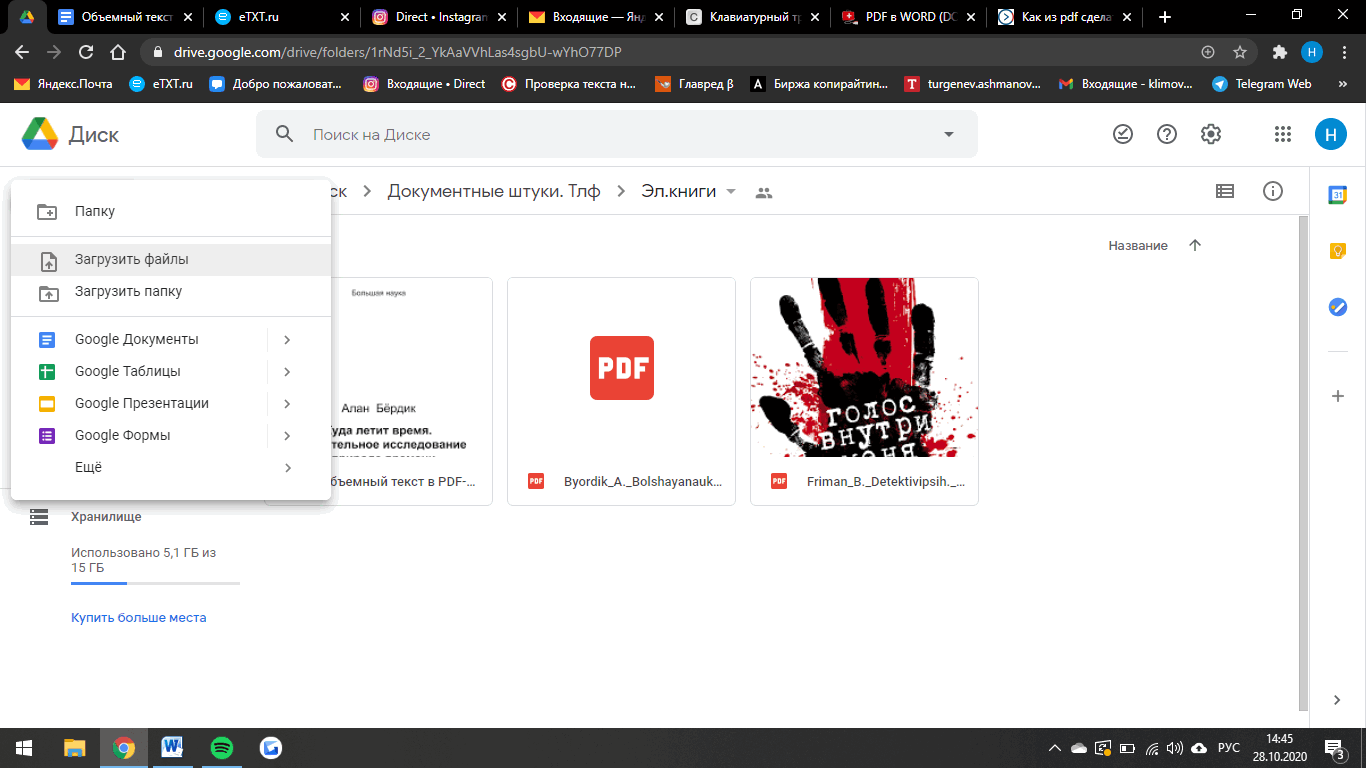Choose Загрузить папку from menu
Image resolution: width=1366 pixels, height=768 pixels.
point(128,291)
